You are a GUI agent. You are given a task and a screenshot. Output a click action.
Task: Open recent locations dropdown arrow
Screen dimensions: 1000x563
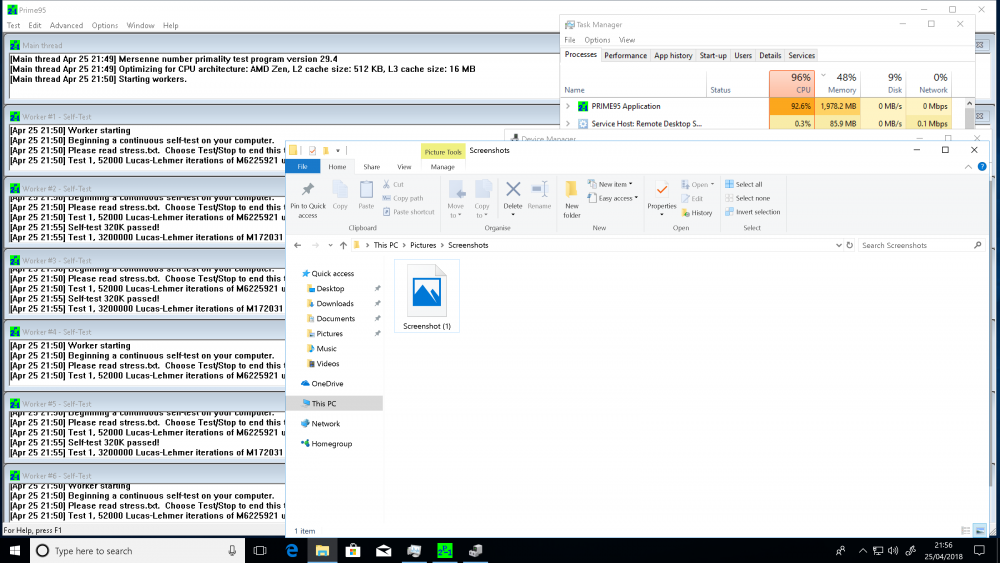[x=330, y=245]
